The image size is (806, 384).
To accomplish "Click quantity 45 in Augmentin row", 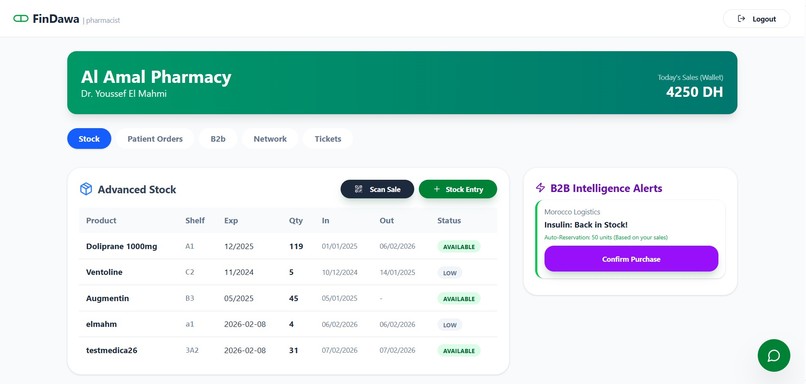I will [x=294, y=298].
